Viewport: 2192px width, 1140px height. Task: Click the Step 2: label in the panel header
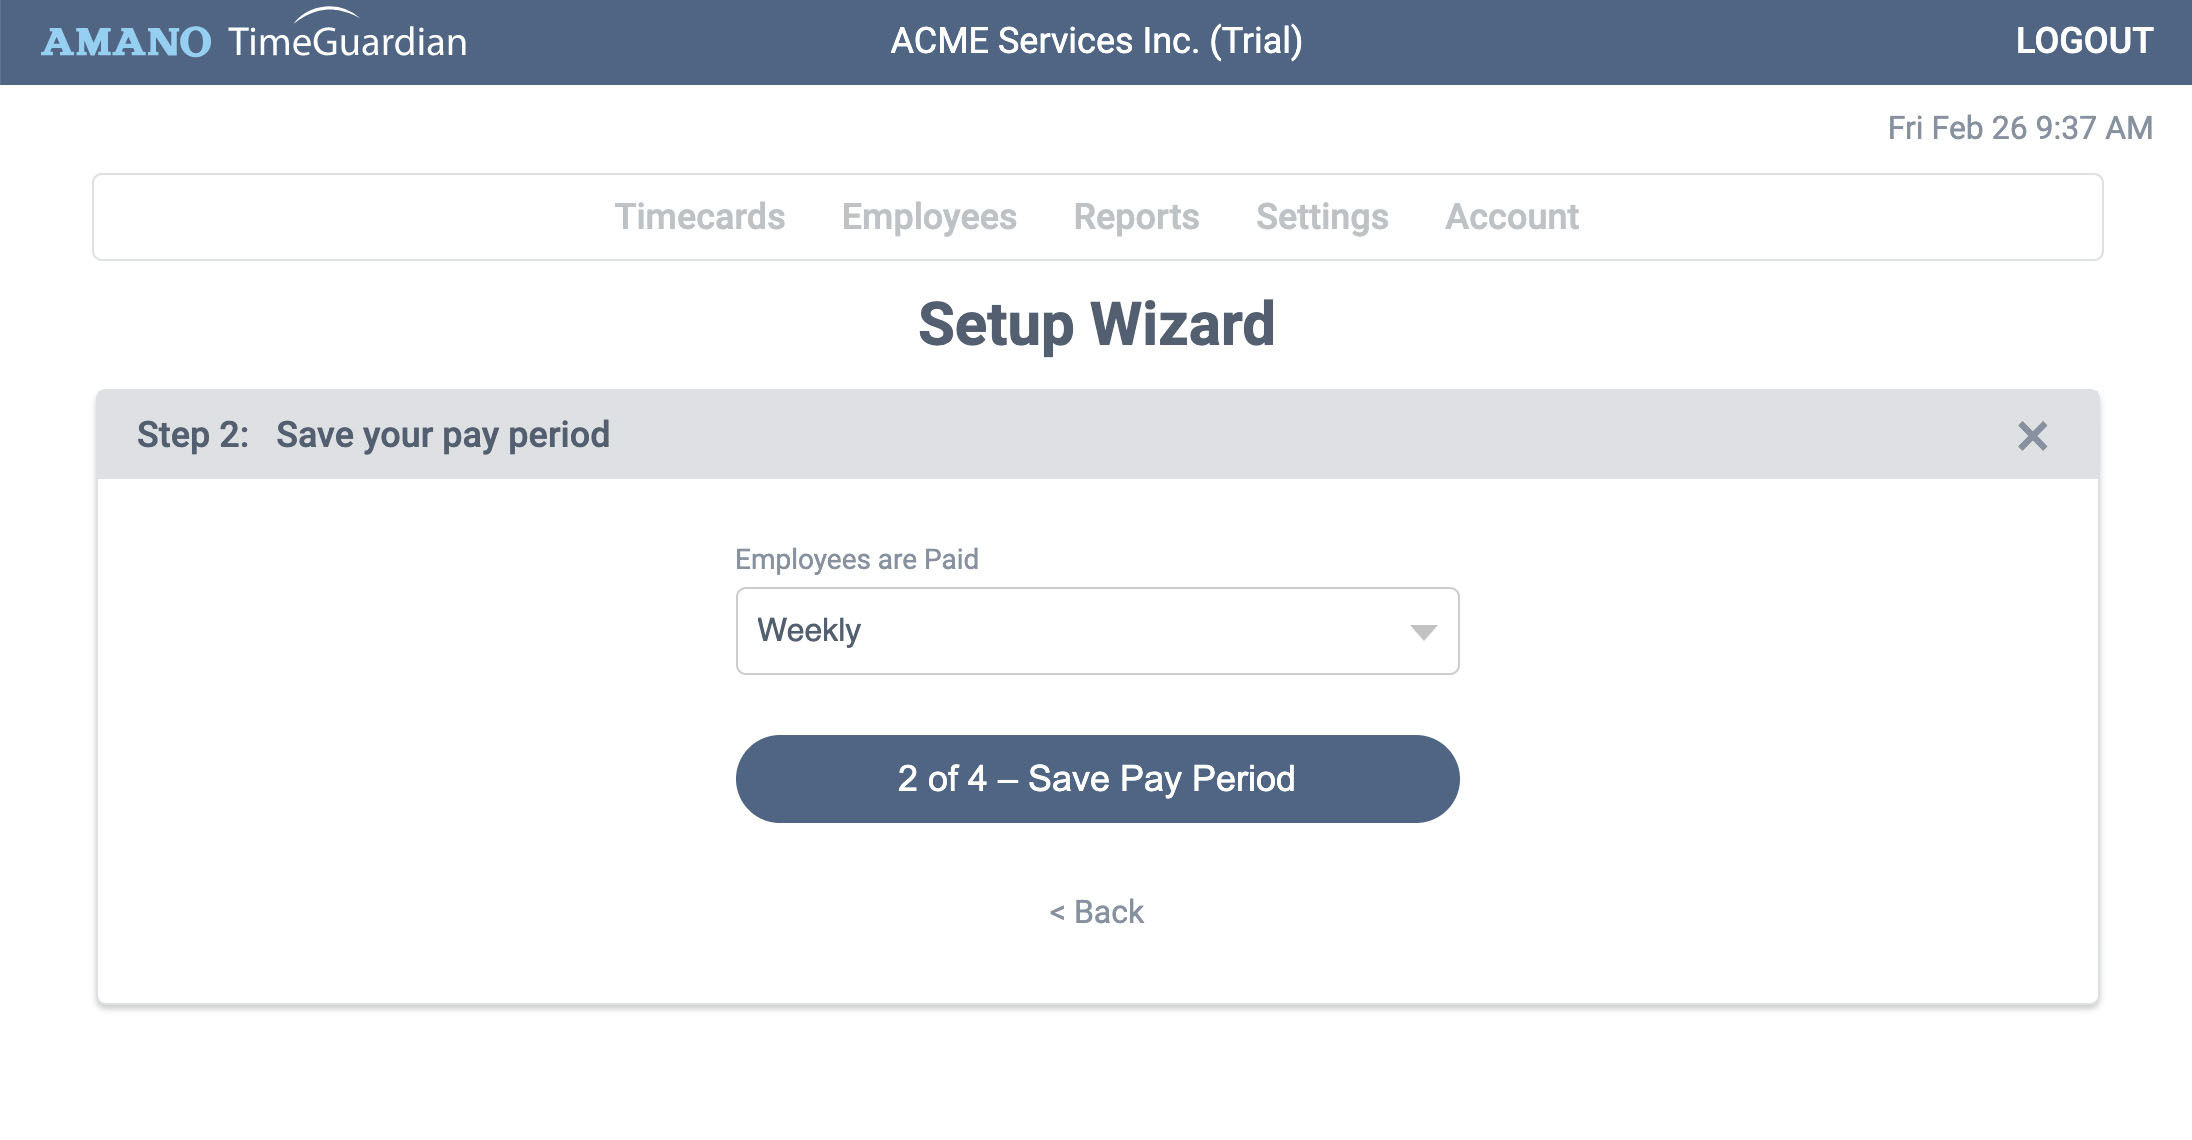tap(193, 435)
